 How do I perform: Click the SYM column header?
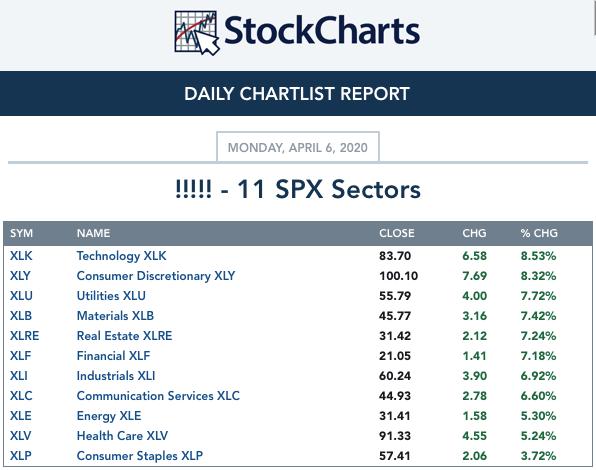(21, 233)
